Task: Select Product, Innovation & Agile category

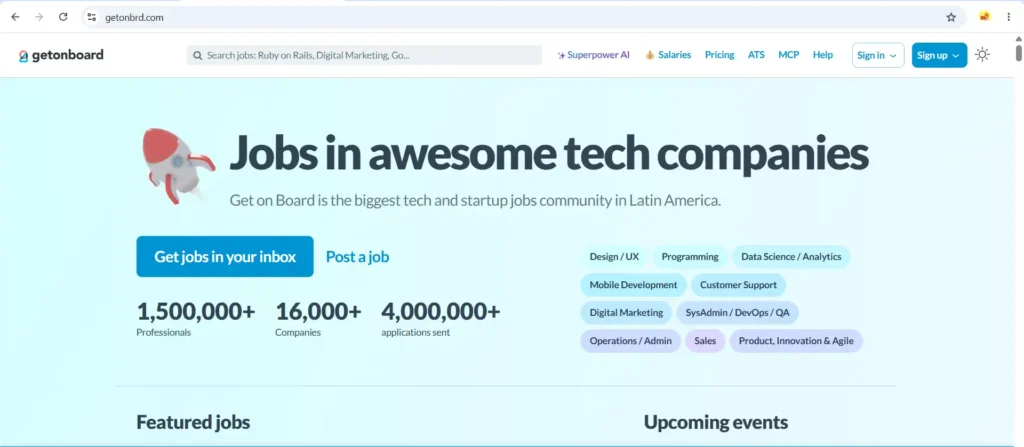Action: 796,341
